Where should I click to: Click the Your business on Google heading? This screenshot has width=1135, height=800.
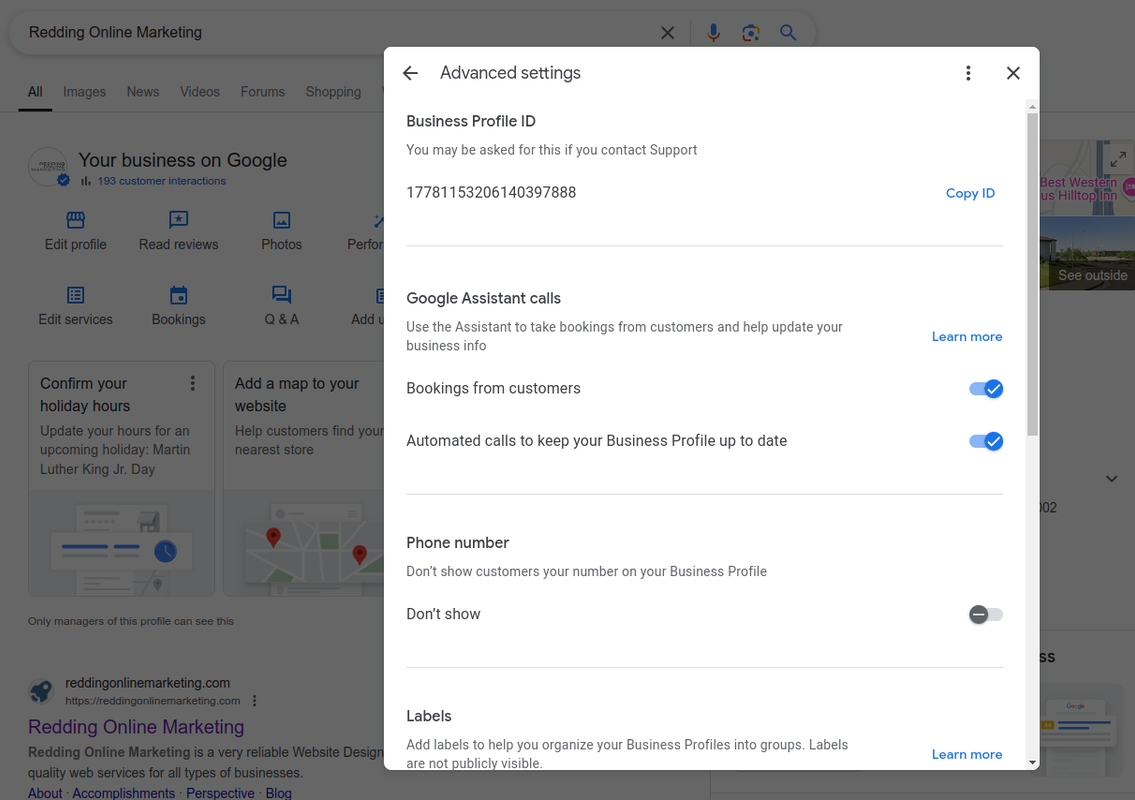tap(182, 160)
